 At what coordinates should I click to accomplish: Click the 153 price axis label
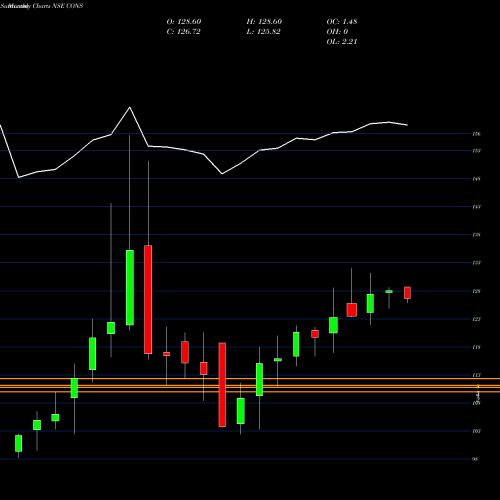(x=476, y=151)
